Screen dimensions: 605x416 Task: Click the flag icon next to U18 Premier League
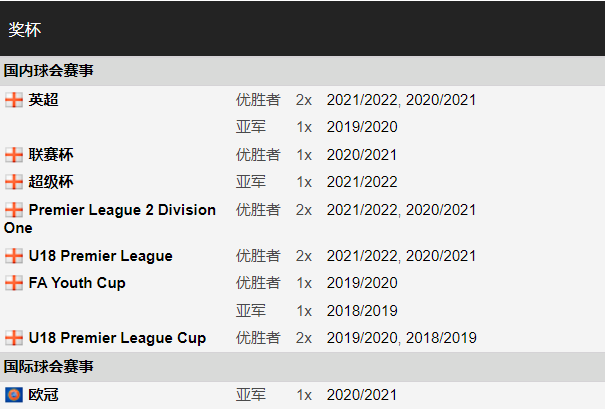tap(14, 256)
